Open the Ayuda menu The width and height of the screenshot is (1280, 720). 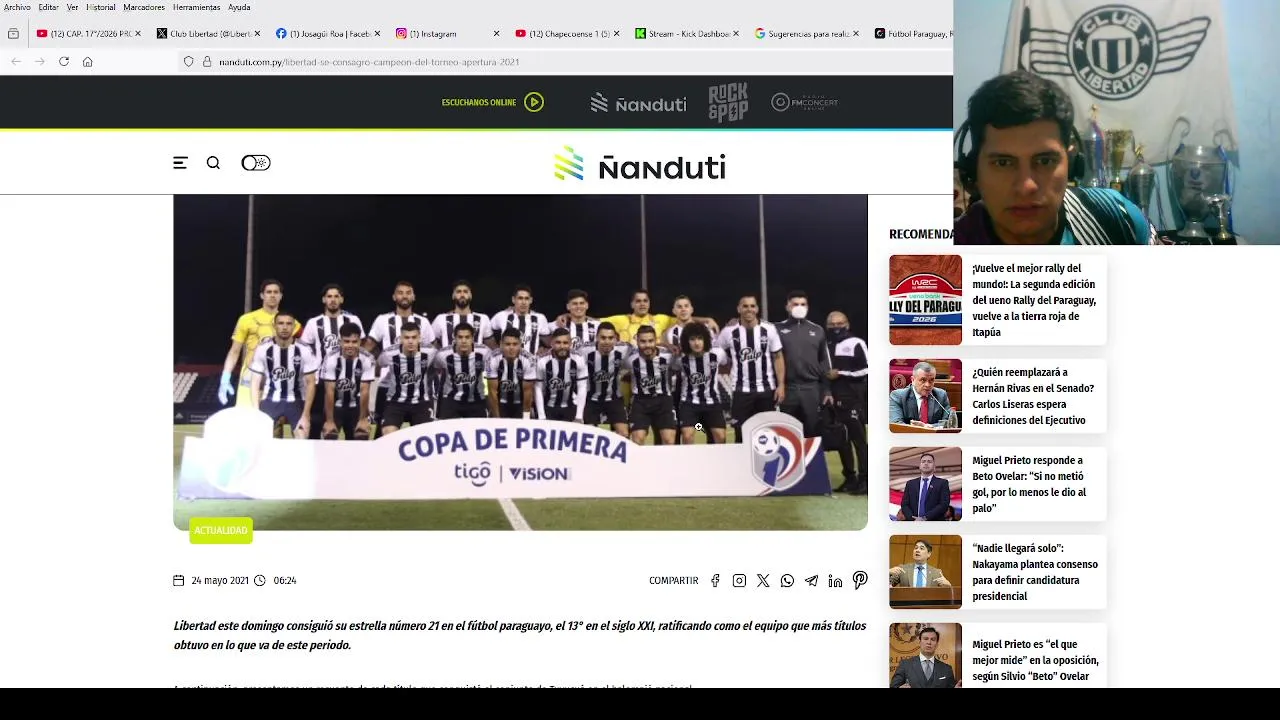(239, 7)
